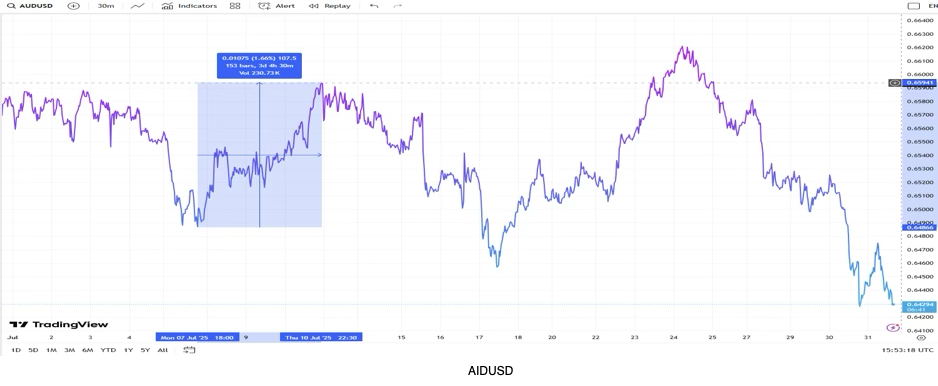
Task: Click the 0.66400 price scale label
Action: point(920,20)
